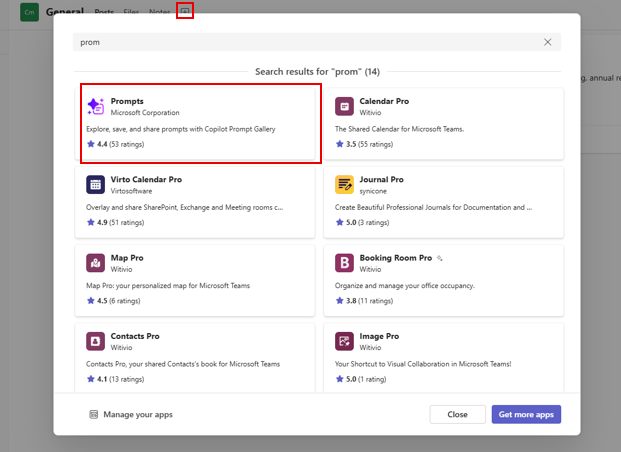Click Contacts Pro, your shared Contacts's book description
Image resolution: width=621 pixels, height=452 pixels.
183,364
